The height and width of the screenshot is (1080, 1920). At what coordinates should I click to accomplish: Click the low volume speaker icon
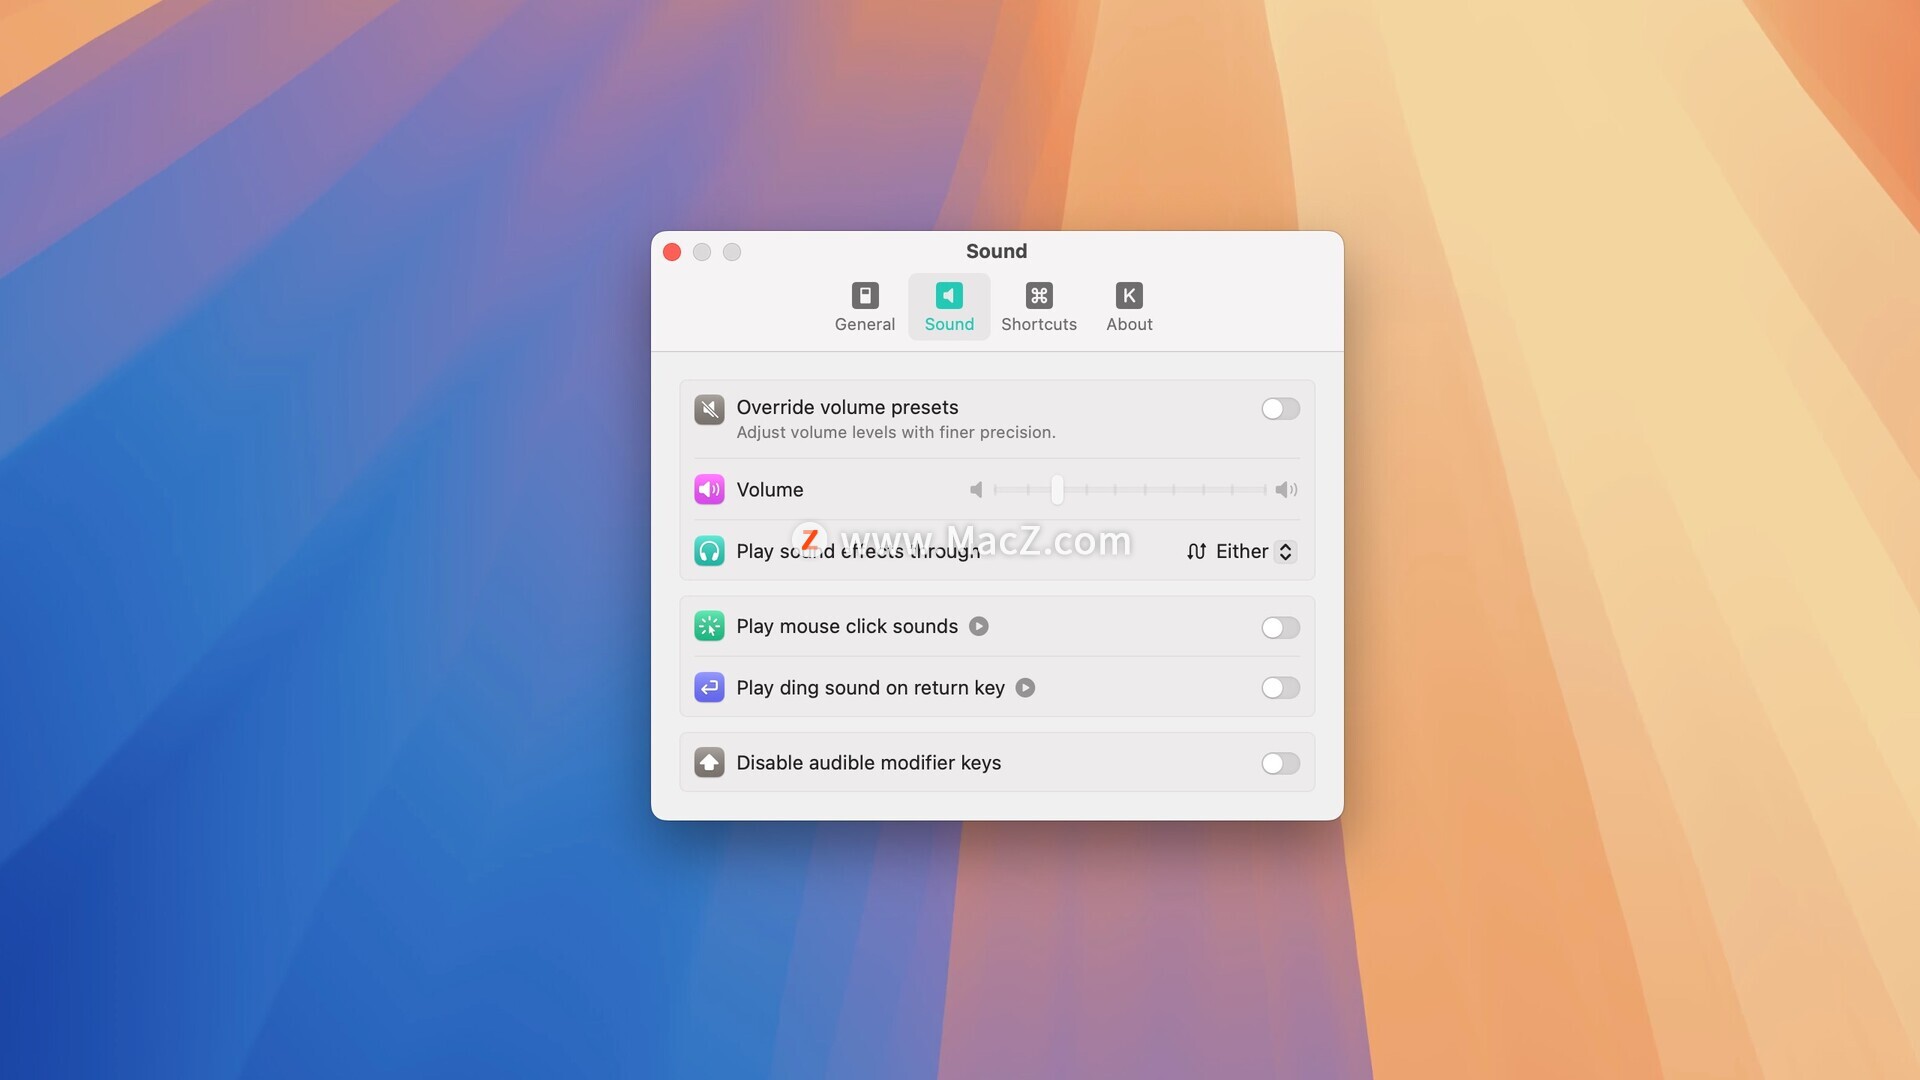point(976,490)
